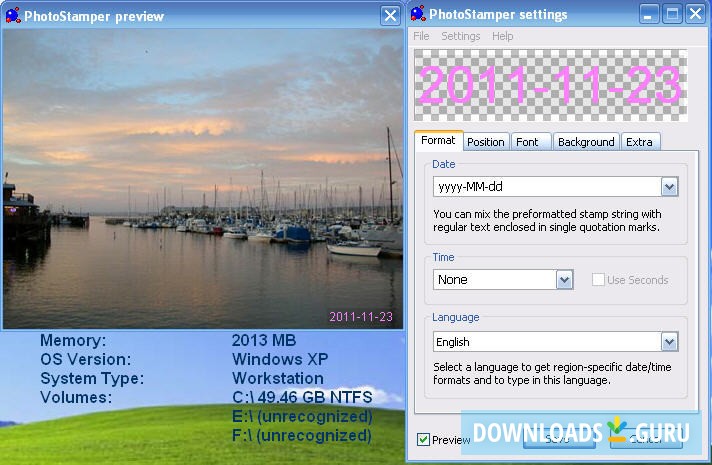The image size is (712, 465).
Task: Click the 'F:\ (unrecognized)' volume text
Action: coord(302,435)
